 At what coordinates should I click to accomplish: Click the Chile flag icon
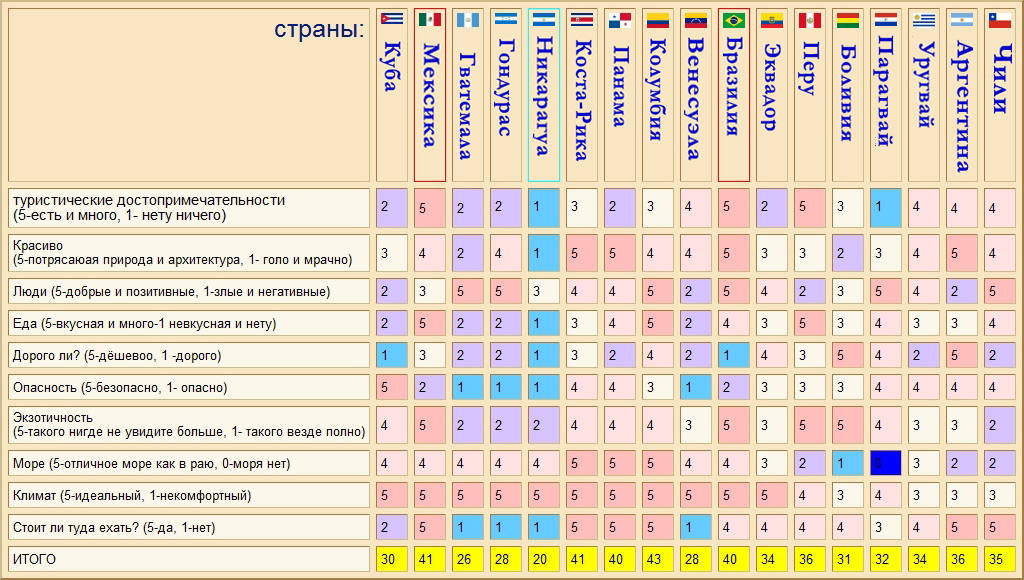click(x=999, y=20)
